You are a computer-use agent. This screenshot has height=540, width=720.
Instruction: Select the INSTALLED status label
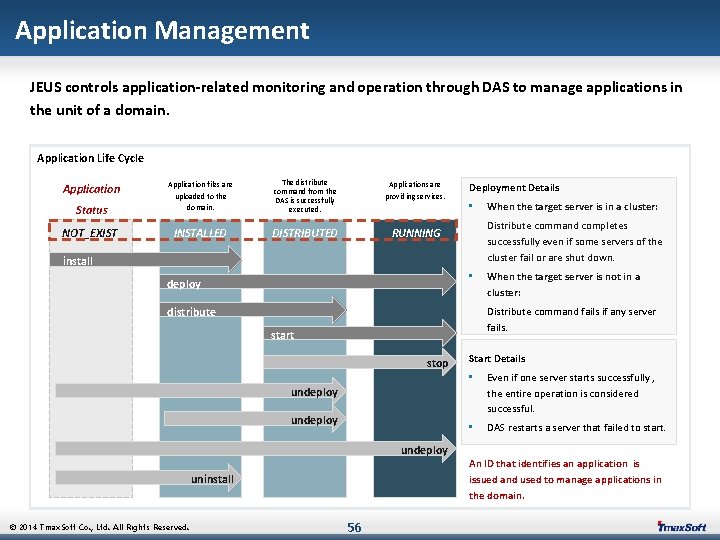(x=200, y=233)
